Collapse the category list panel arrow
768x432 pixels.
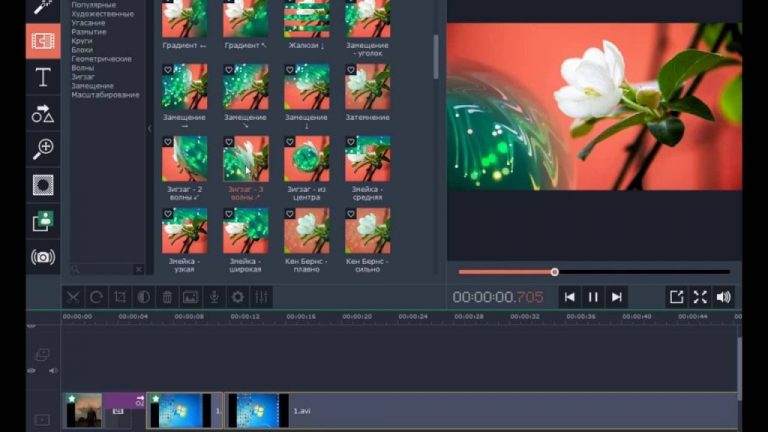point(149,129)
